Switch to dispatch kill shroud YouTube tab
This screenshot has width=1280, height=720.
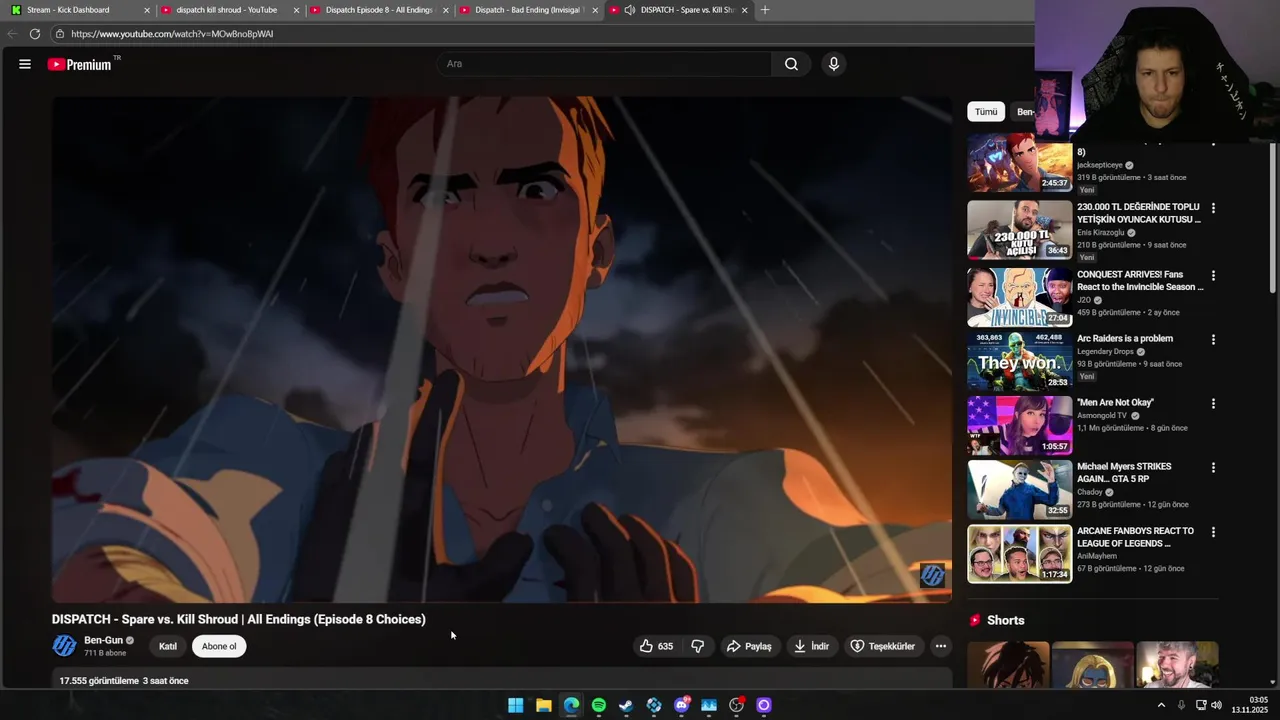click(226, 10)
